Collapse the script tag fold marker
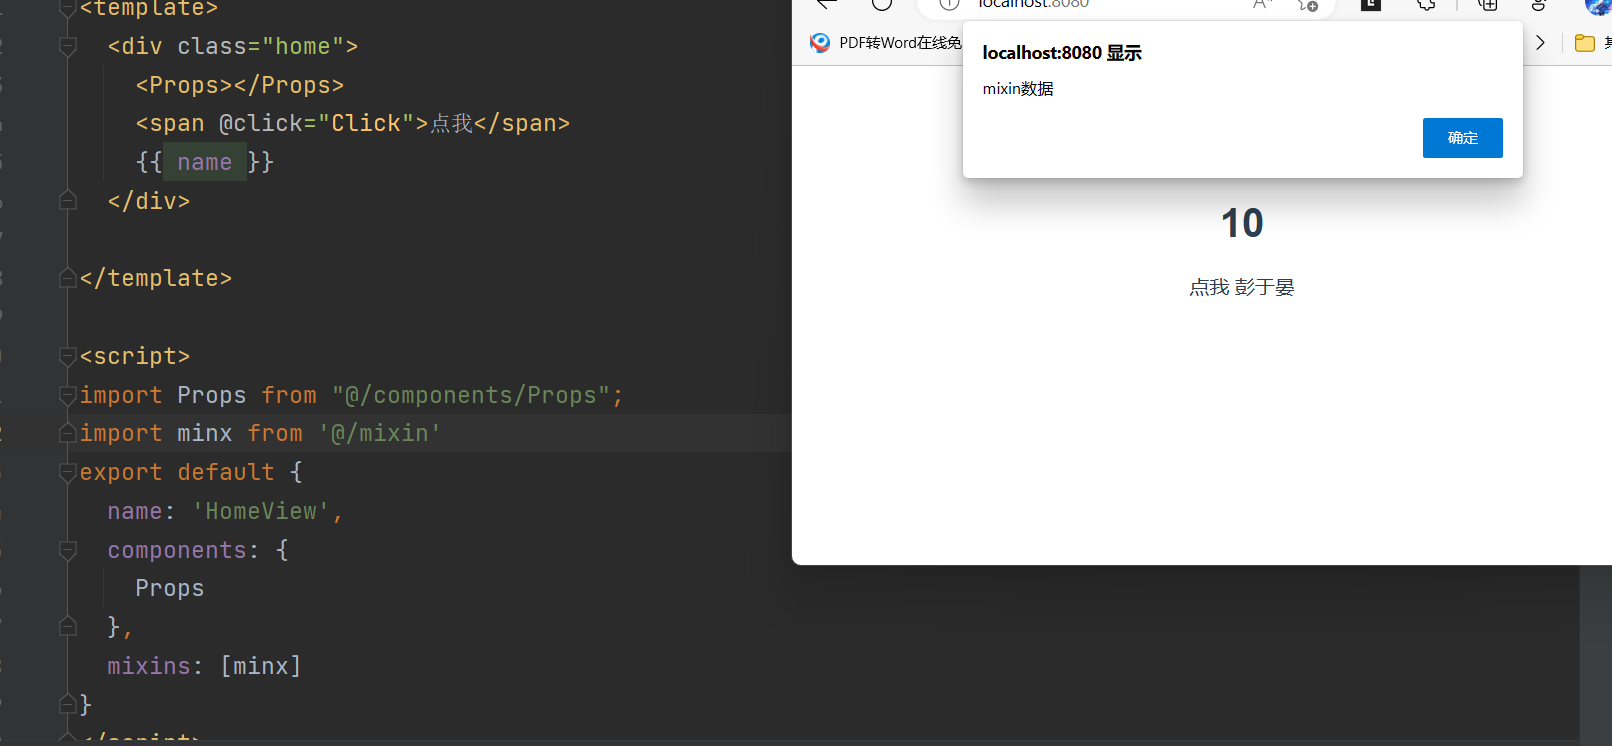This screenshot has height=746, width=1612. tap(68, 356)
